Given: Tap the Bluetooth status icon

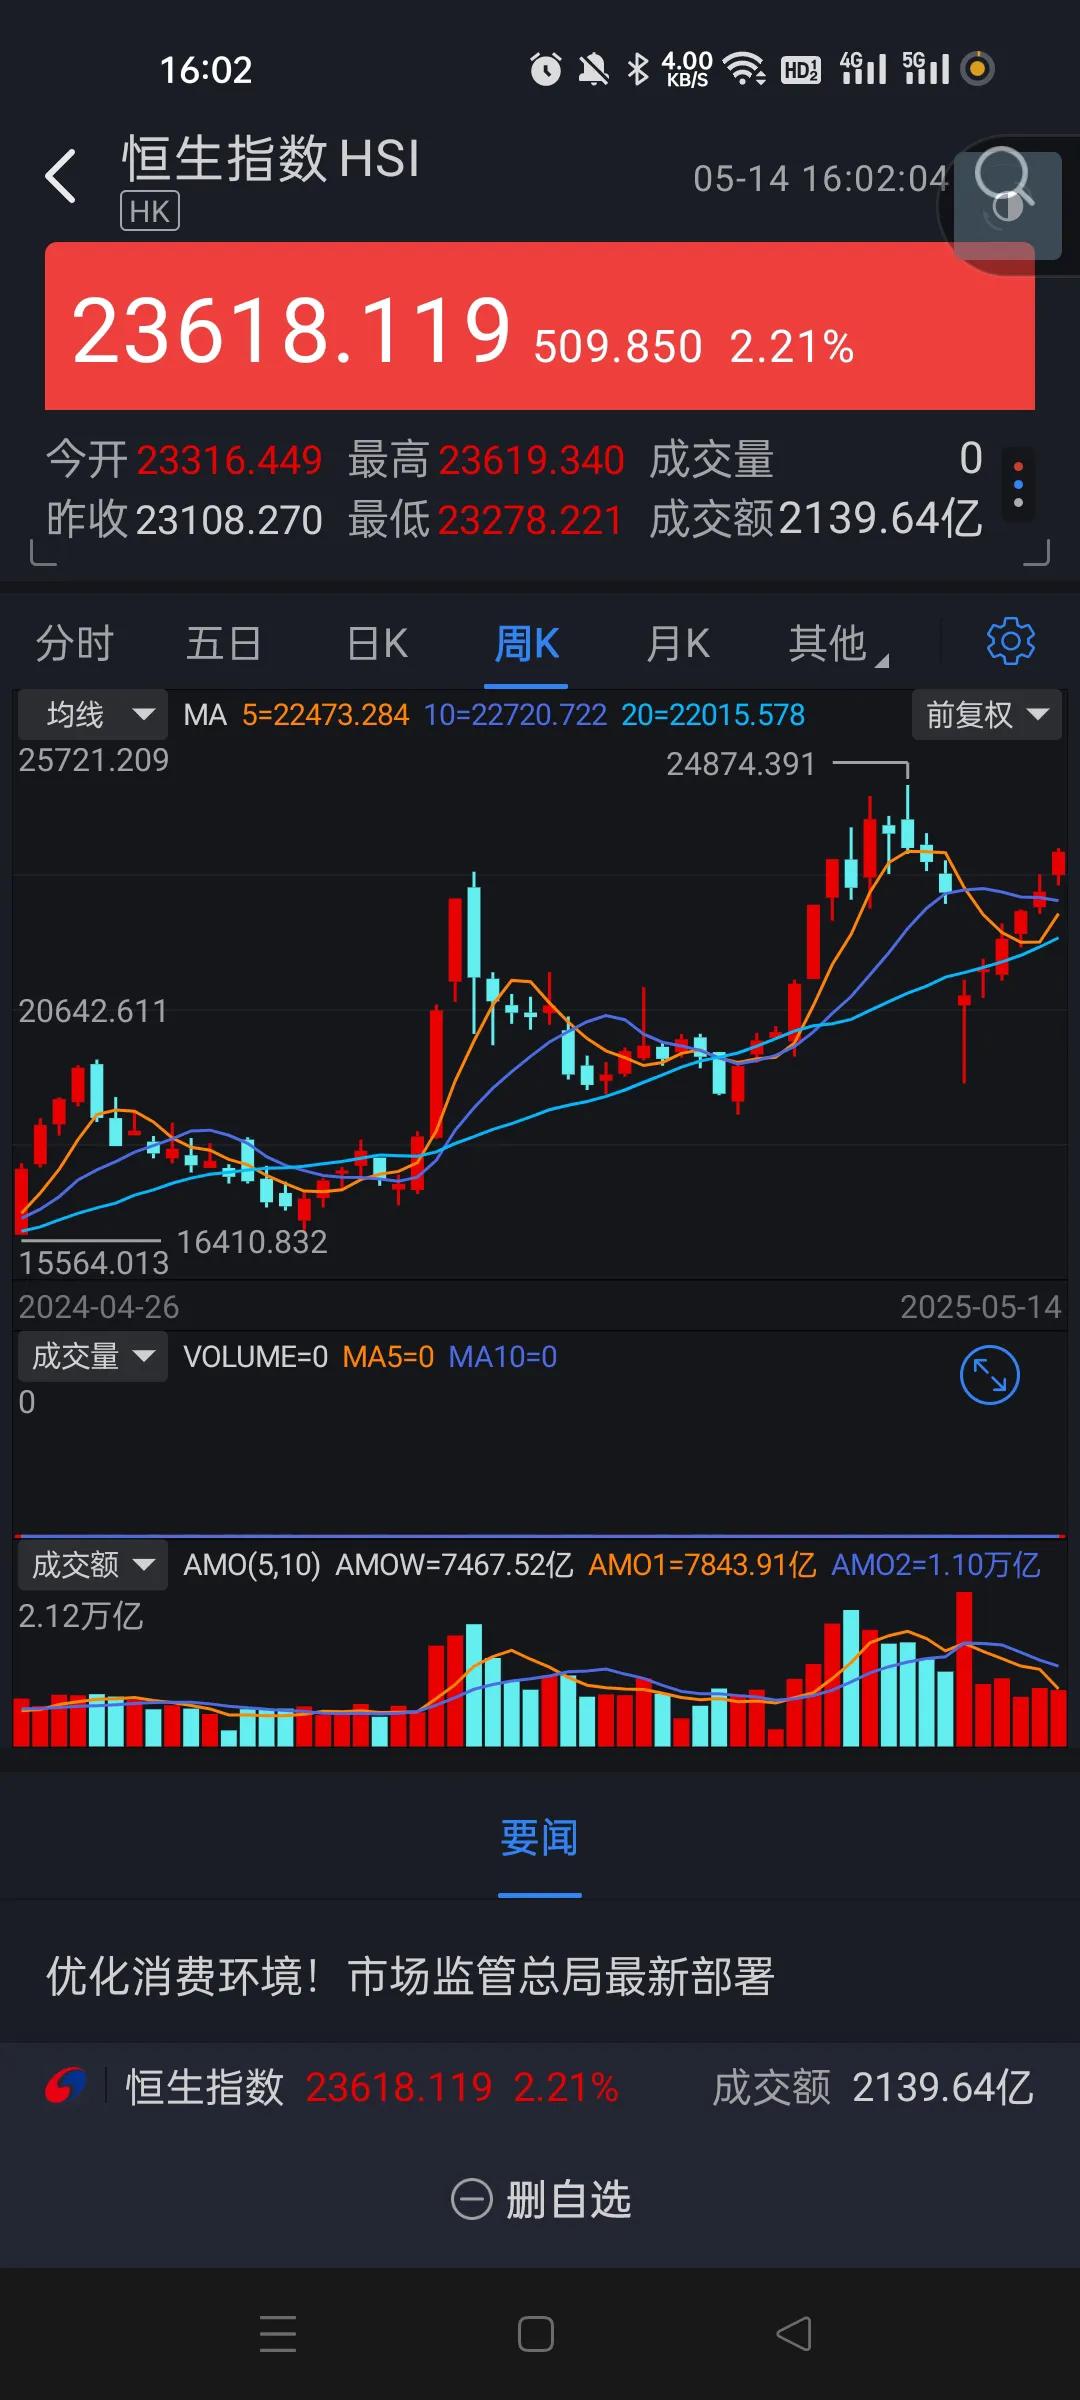Looking at the screenshot, I should pyautogui.click(x=638, y=69).
